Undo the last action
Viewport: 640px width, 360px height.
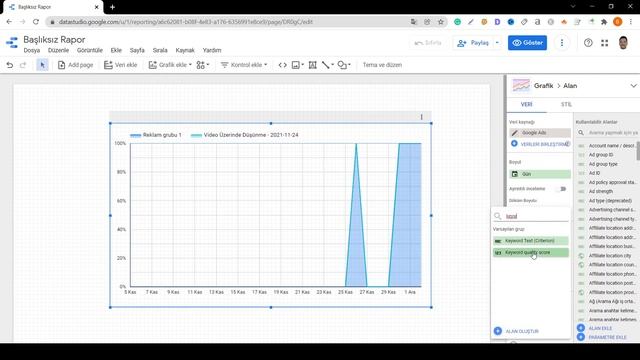tap(10, 65)
